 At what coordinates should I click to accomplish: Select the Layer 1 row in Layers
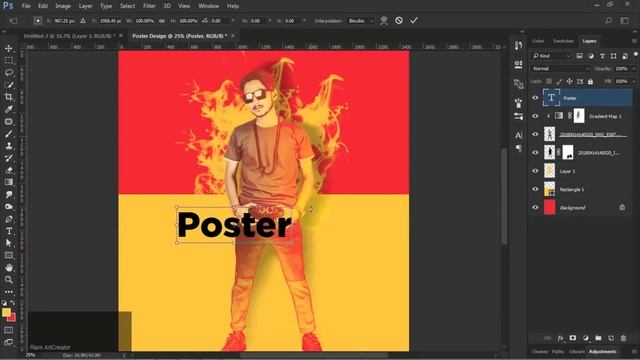[581, 171]
